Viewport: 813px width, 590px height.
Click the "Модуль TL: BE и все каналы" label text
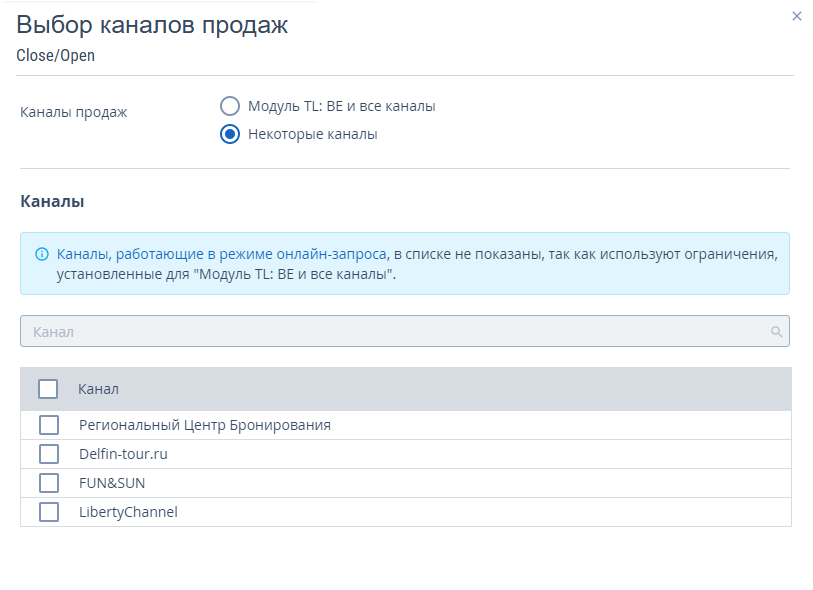[x=341, y=106]
